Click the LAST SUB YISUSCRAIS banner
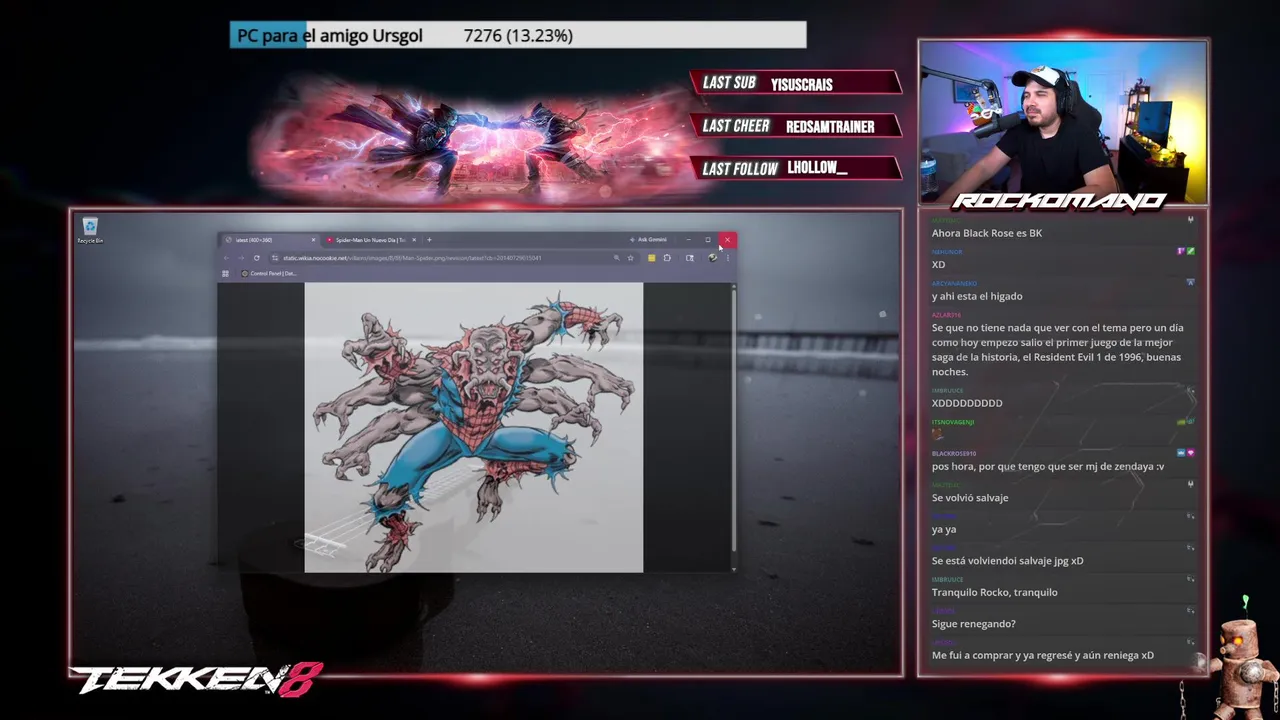This screenshot has height=720, width=1280. 796,83
